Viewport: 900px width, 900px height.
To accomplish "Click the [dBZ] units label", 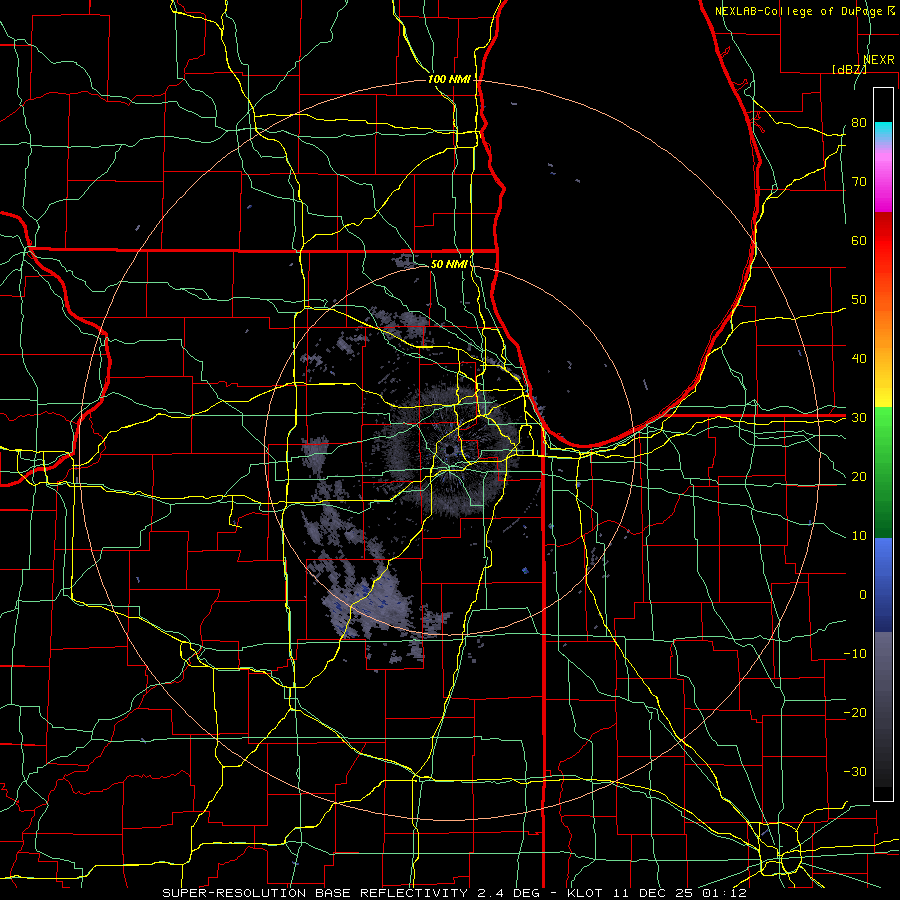I will (x=849, y=69).
